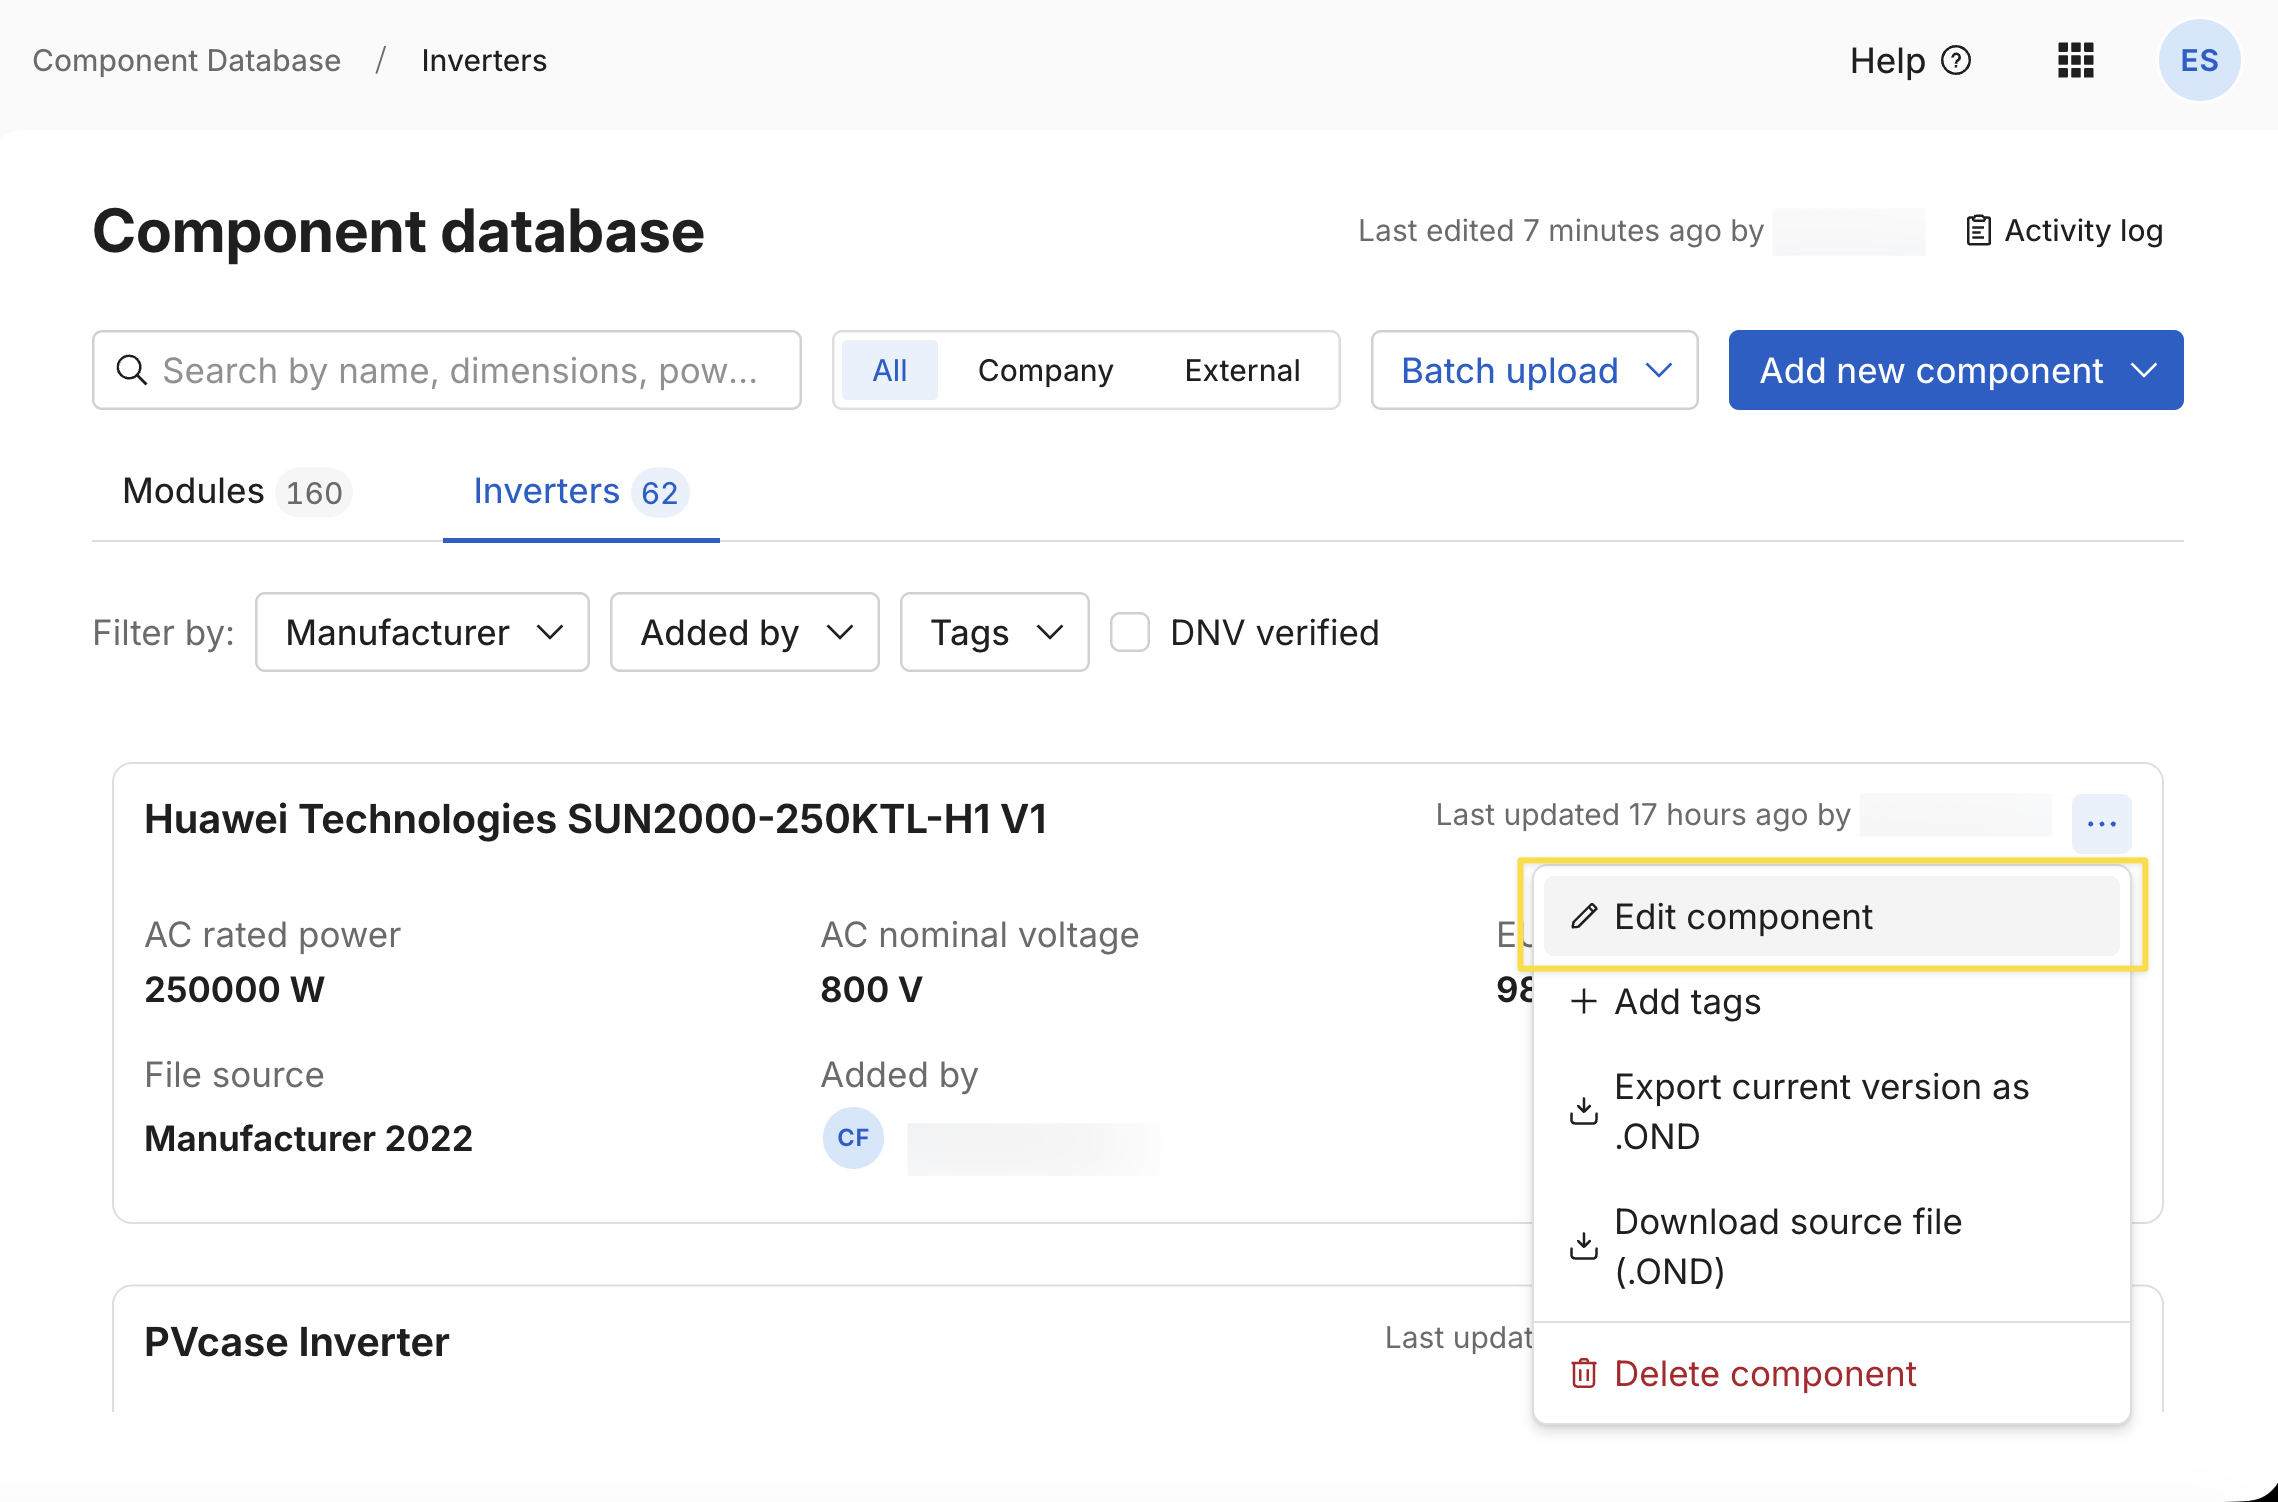Choose Download source file (.OND)
This screenshot has height=1502, width=2278.
1832,1246
